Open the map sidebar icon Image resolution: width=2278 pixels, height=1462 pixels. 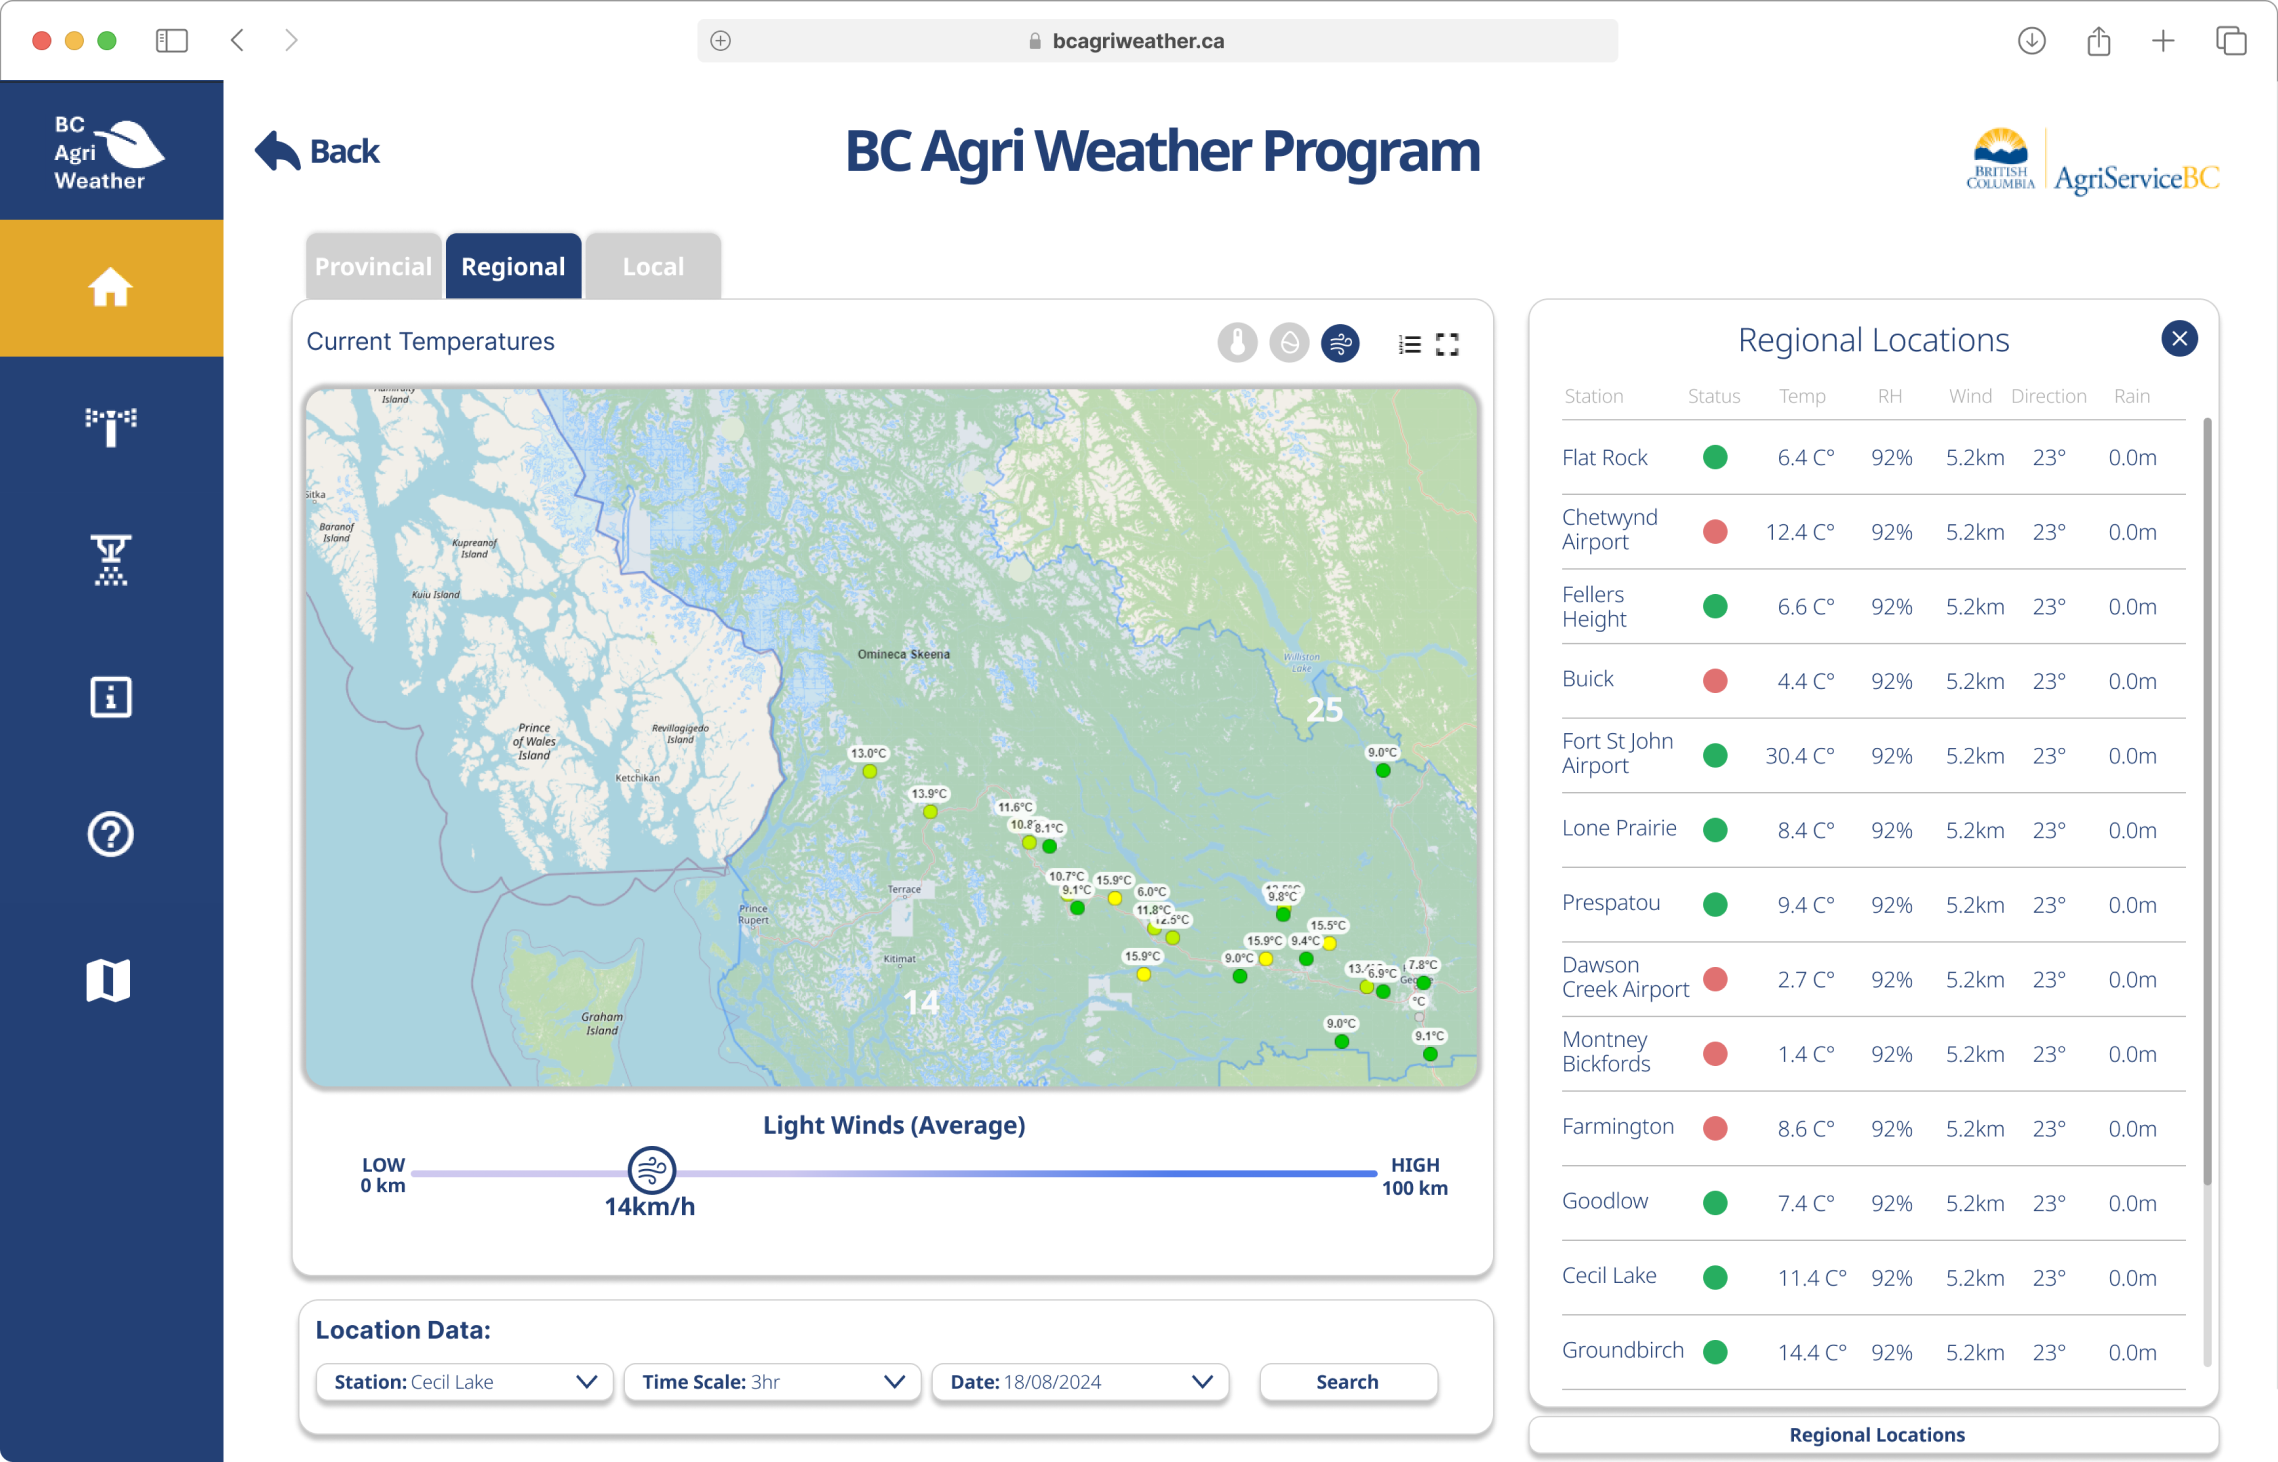(x=108, y=980)
